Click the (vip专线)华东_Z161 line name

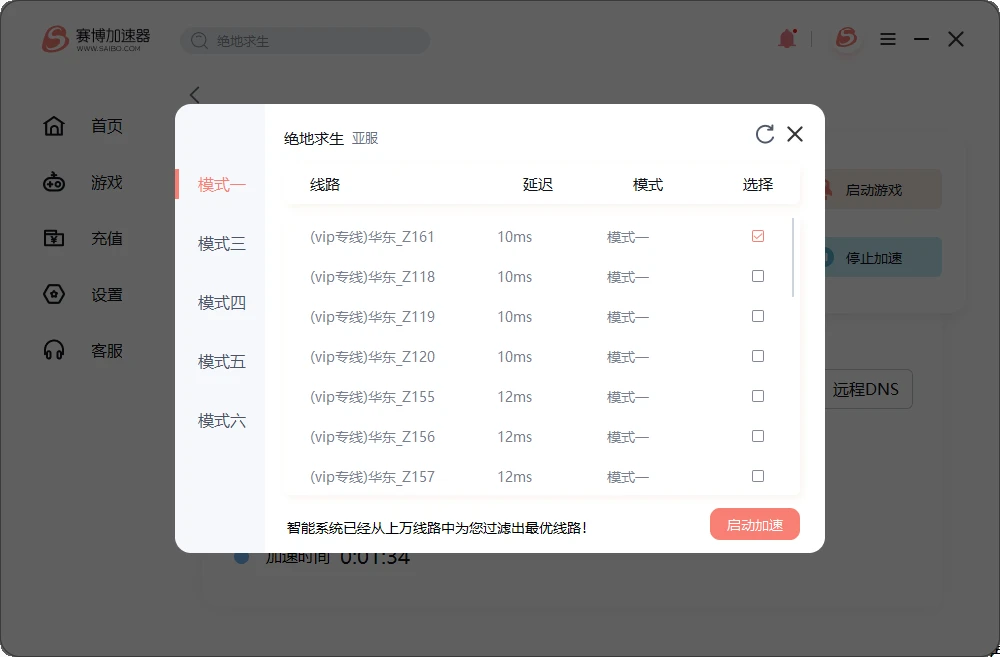point(372,237)
